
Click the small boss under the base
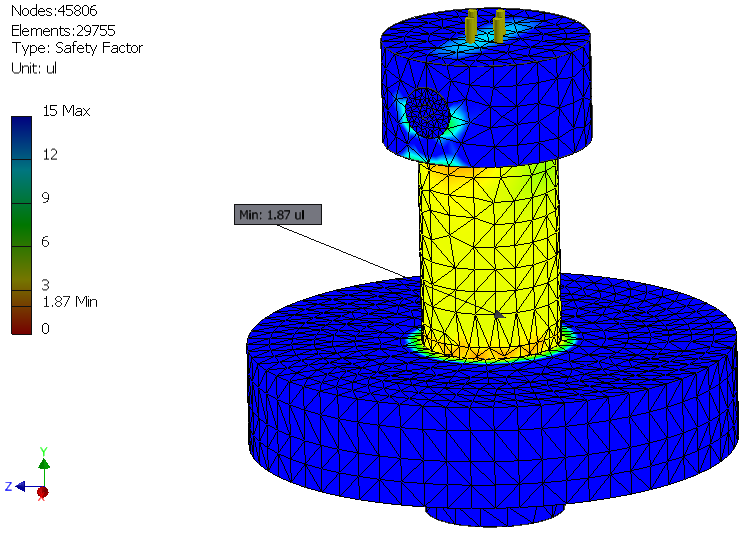pos(495,516)
